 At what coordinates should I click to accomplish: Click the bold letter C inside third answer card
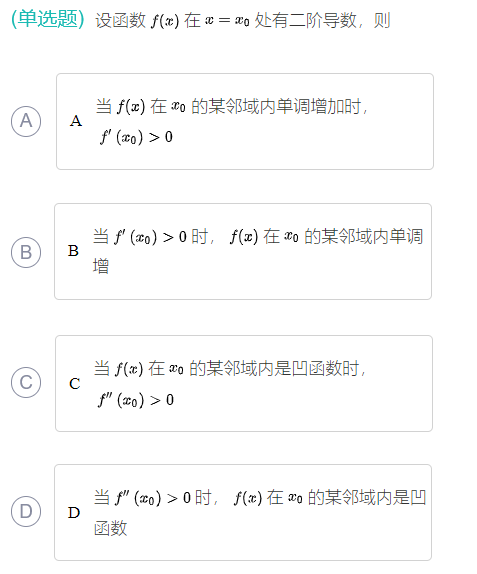click(75, 384)
